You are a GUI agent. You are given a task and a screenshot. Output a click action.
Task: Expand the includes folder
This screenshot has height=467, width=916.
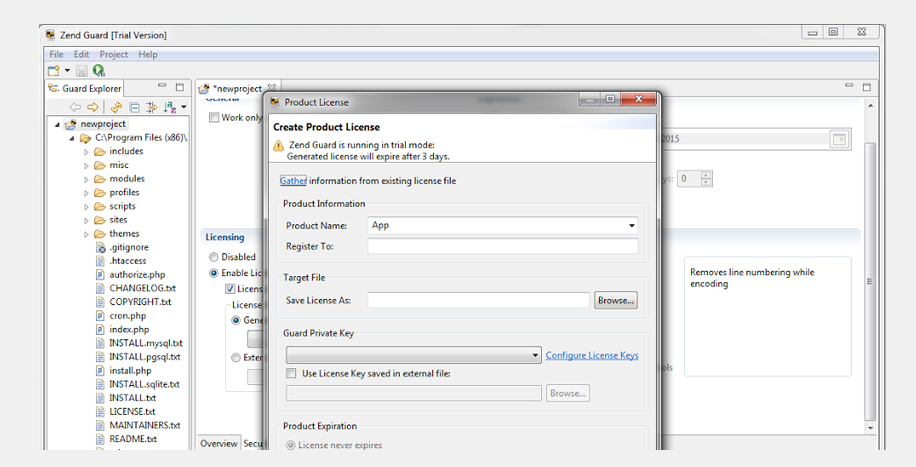[86, 152]
